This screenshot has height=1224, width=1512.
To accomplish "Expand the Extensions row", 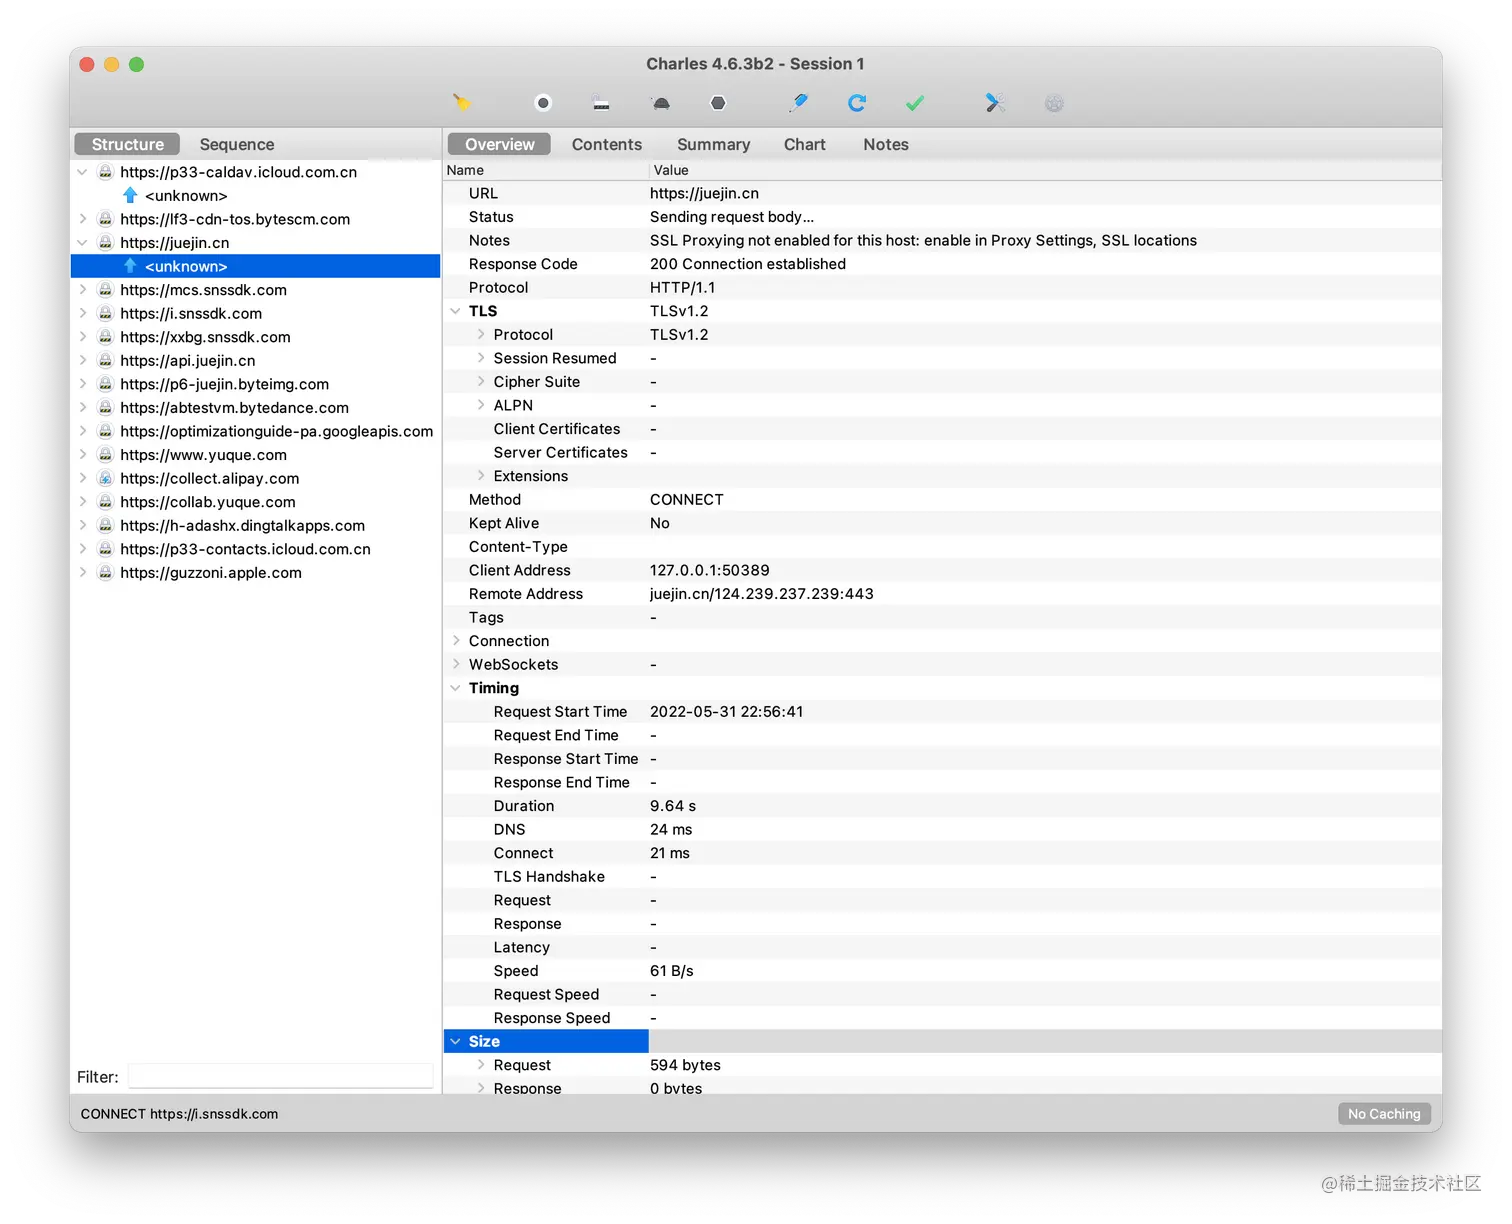I will pyautogui.click(x=481, y=476).
